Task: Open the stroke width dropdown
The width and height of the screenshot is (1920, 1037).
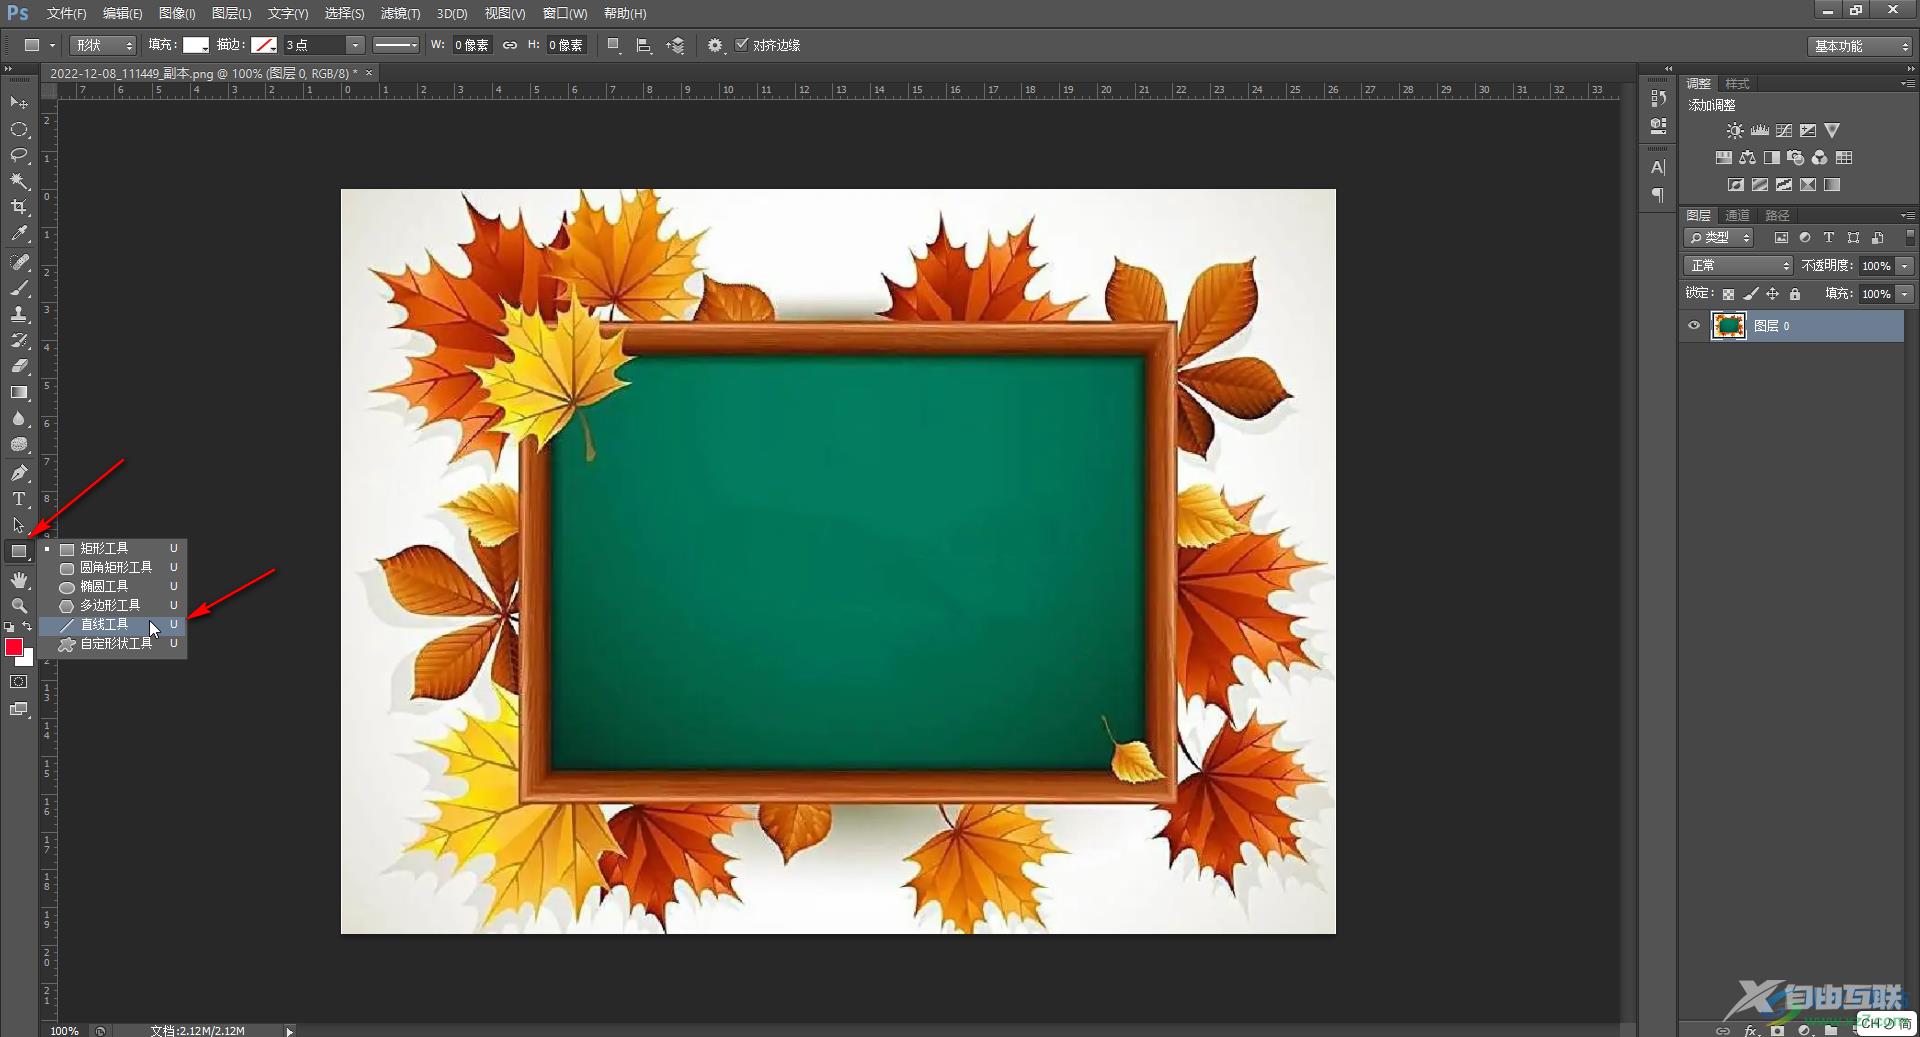Action: 355,45
